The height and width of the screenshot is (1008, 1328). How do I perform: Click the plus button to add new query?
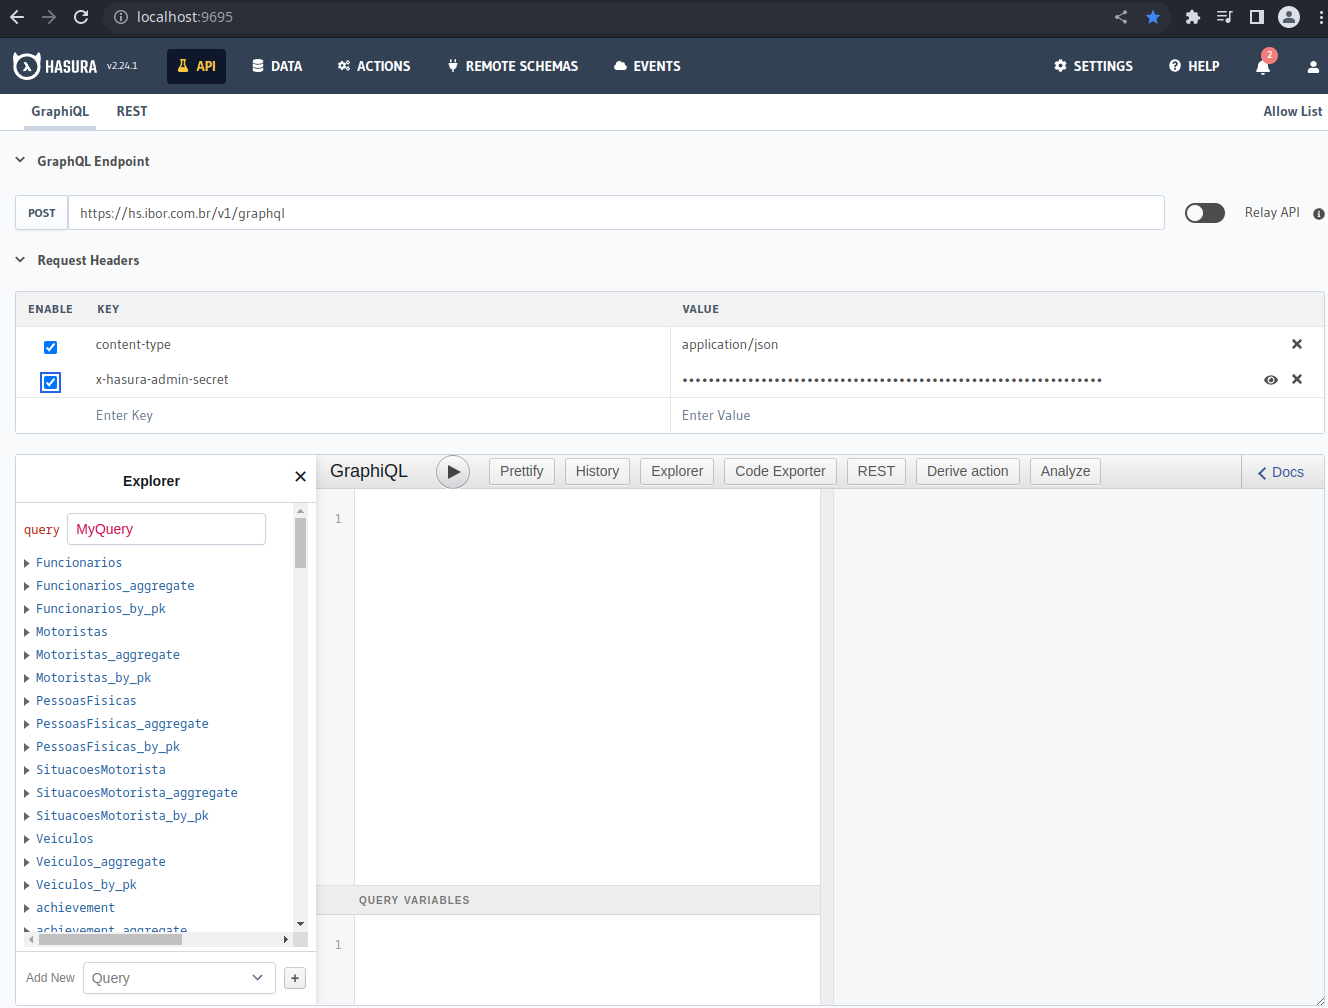295,978
